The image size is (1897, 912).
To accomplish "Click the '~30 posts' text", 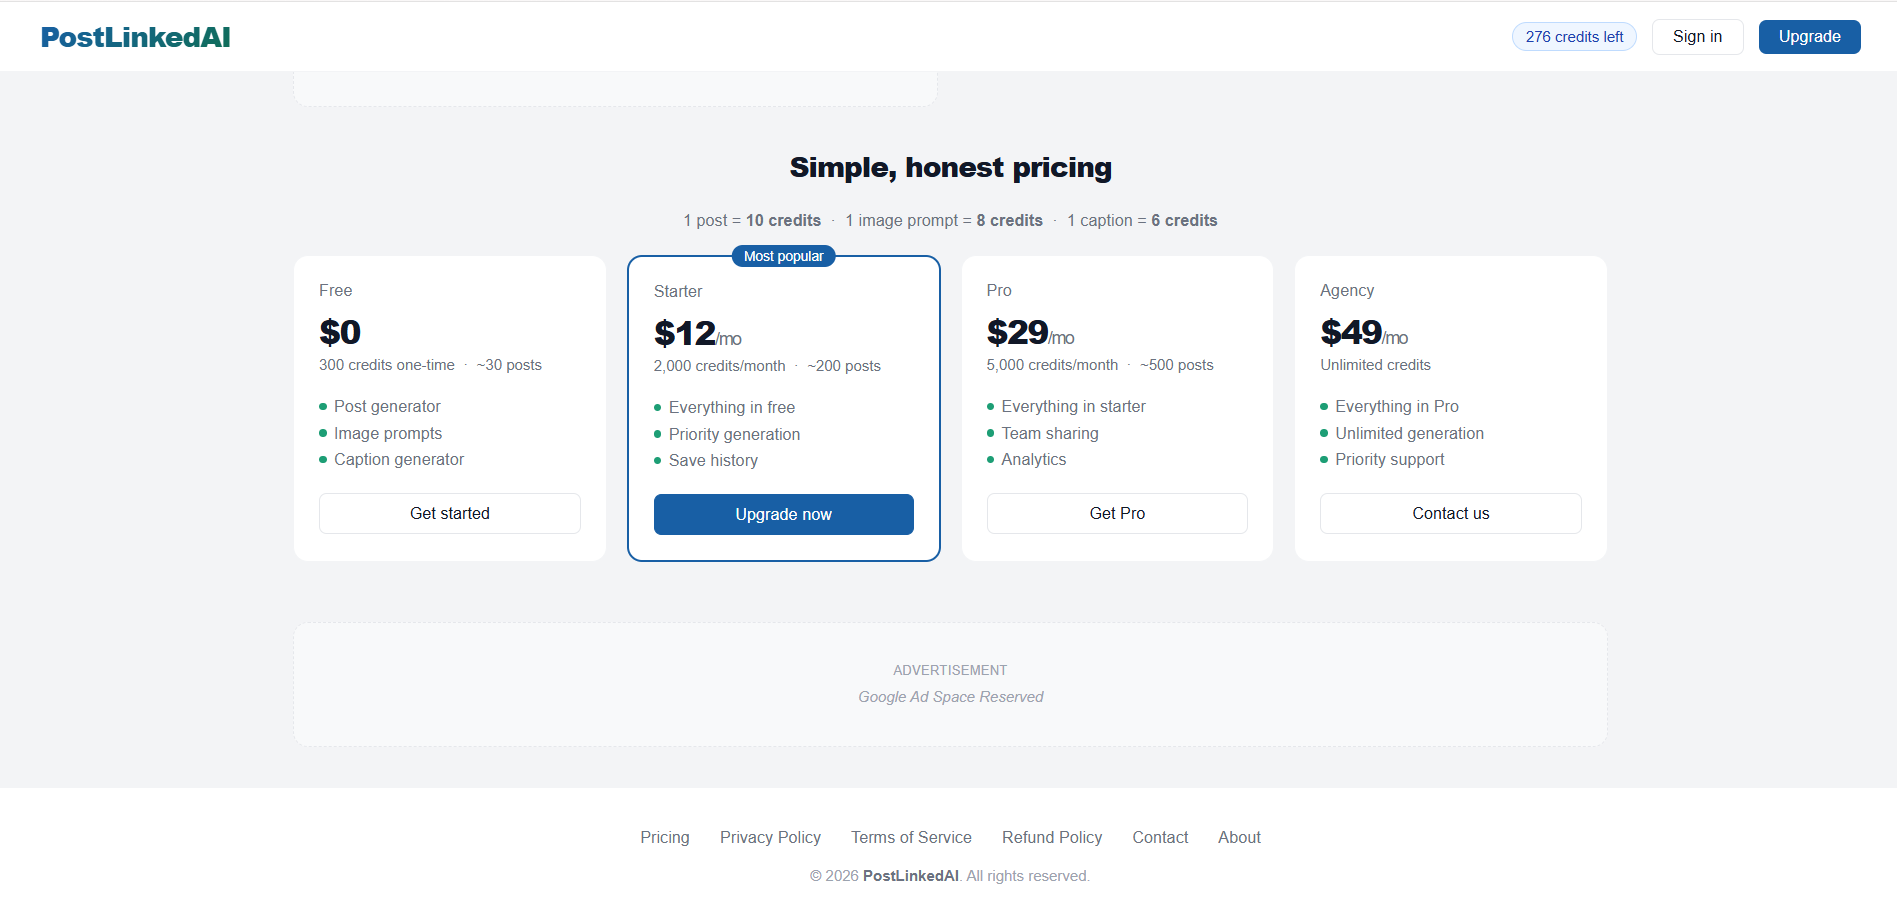I will tap(509, 365).
